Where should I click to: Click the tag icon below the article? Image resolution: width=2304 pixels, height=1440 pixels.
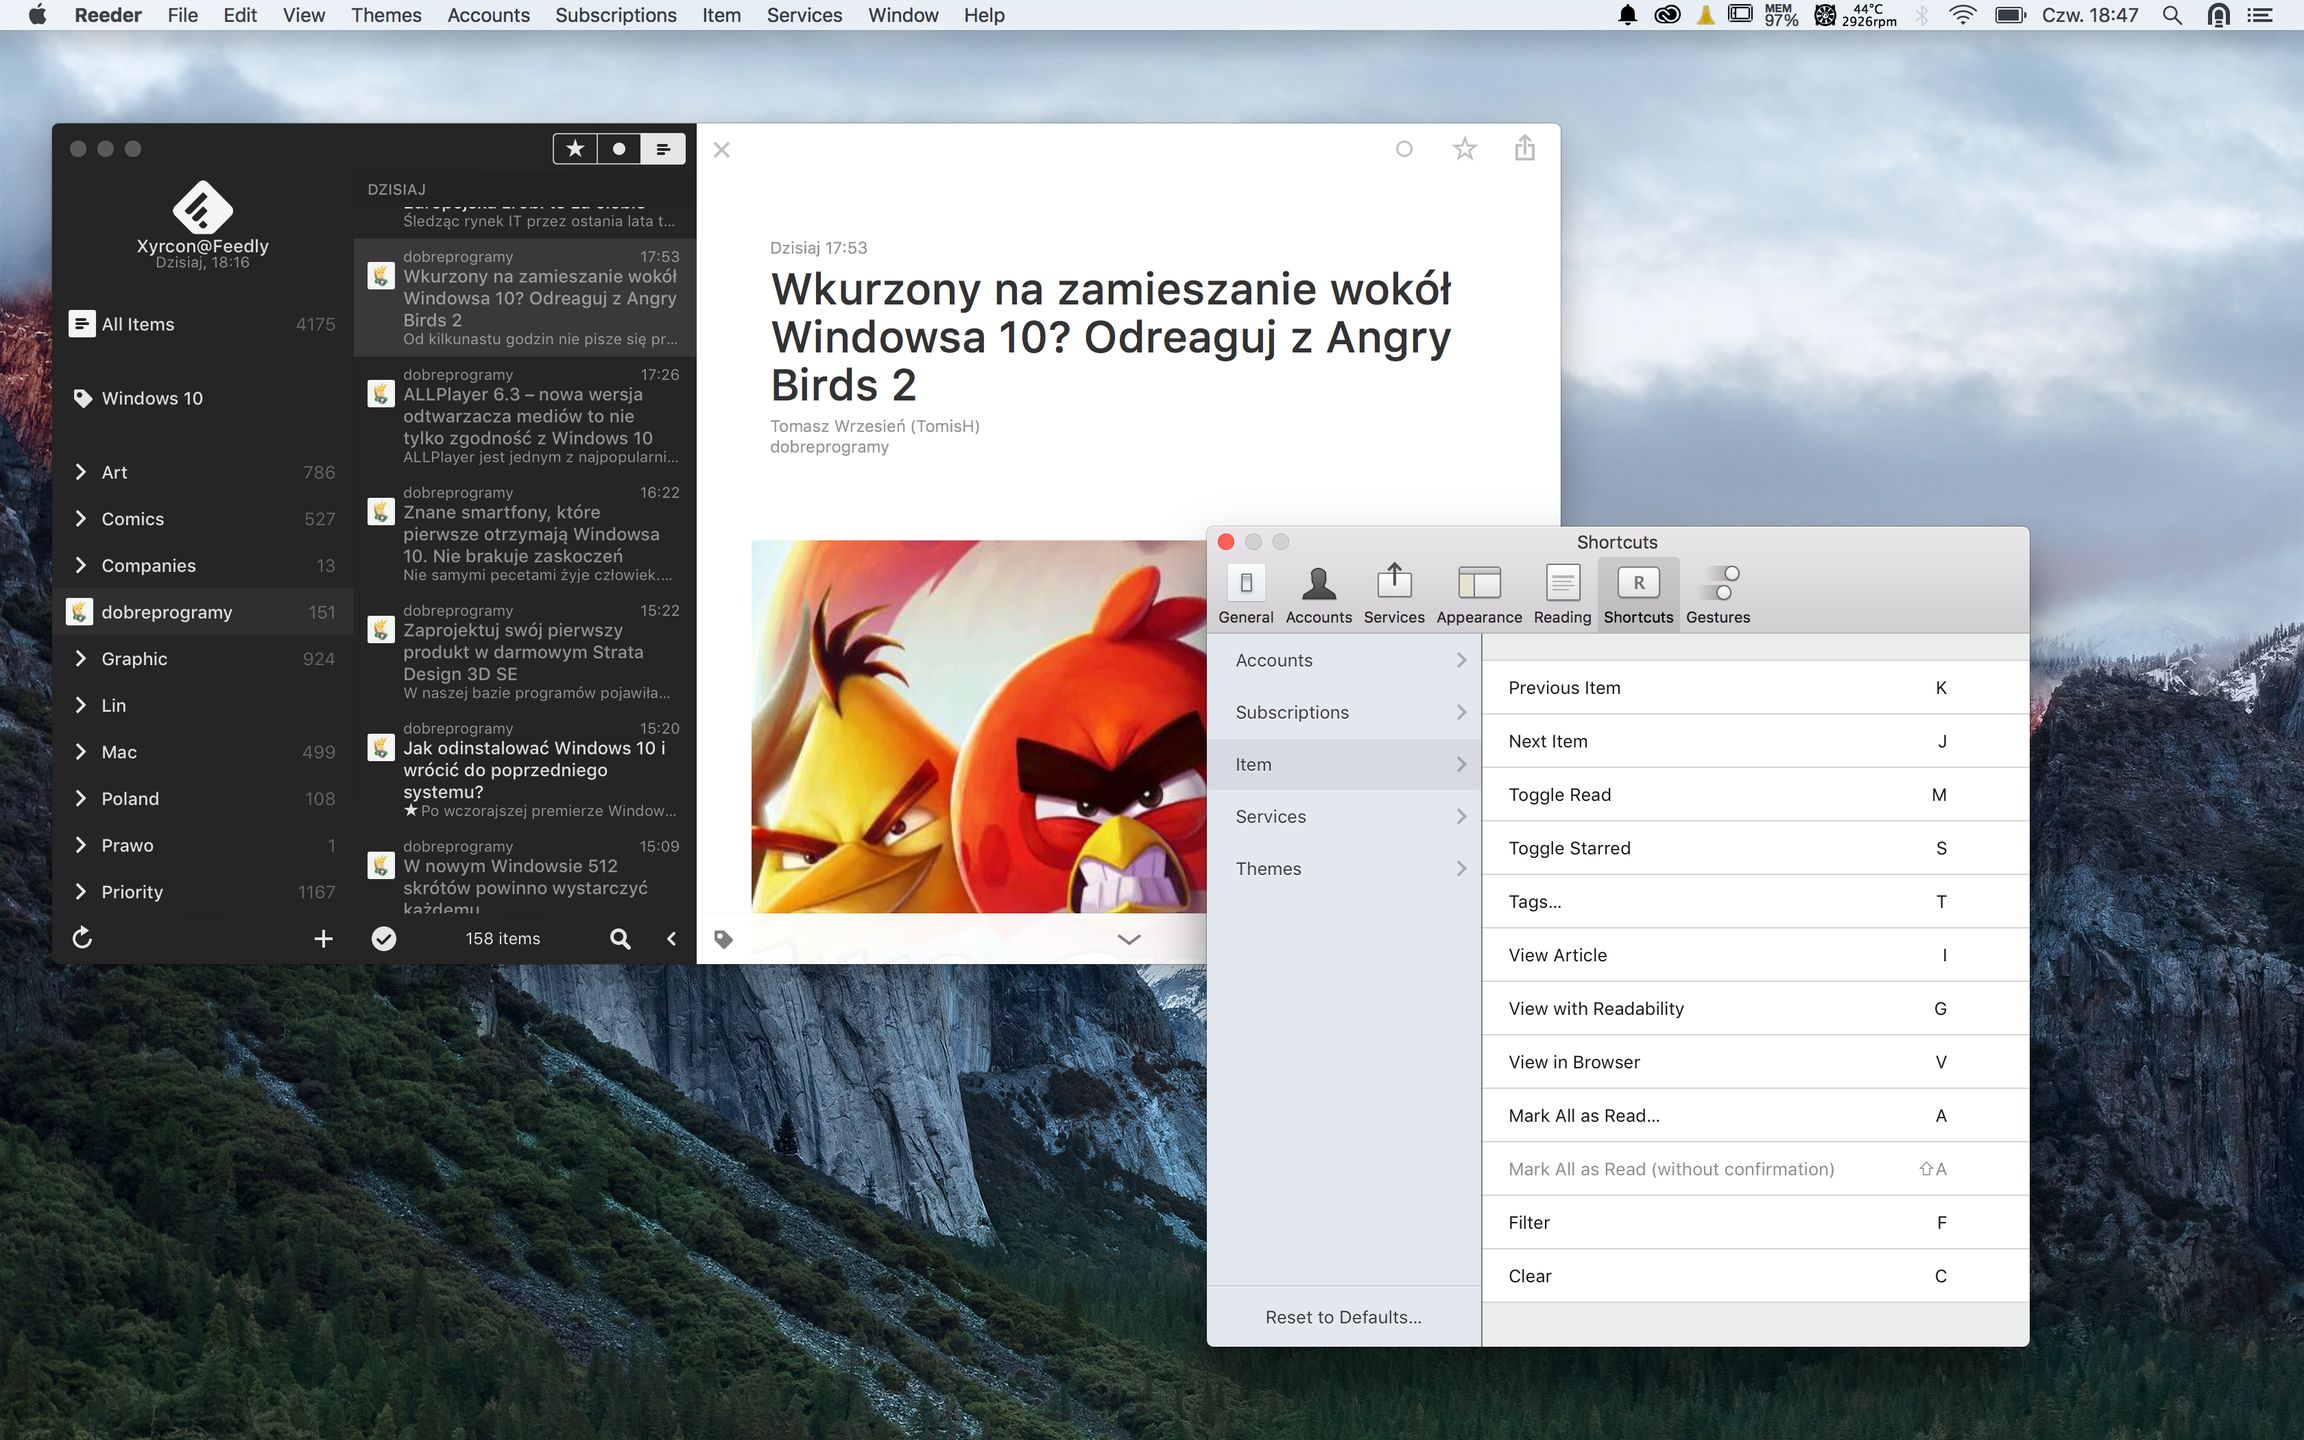point(723,939)
